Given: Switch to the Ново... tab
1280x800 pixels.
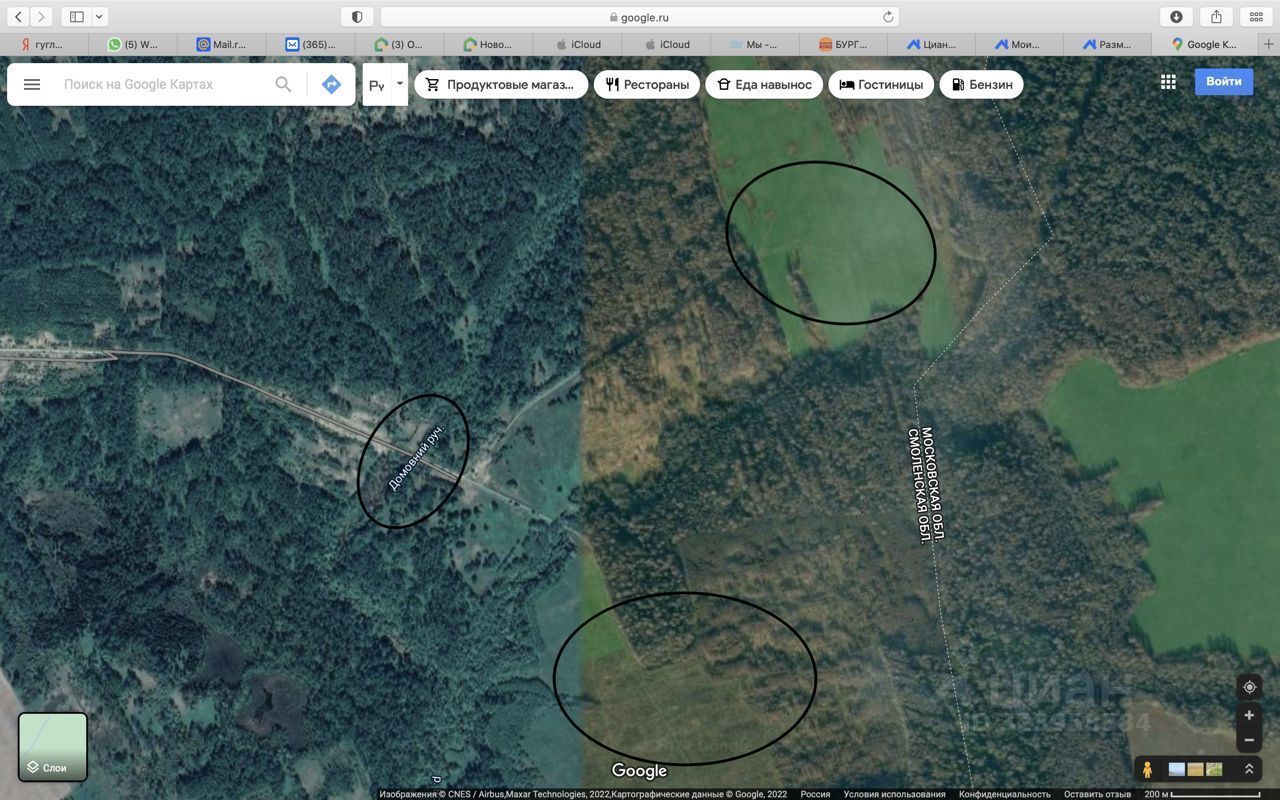Looking at the screenshot, I should [489, 44].
